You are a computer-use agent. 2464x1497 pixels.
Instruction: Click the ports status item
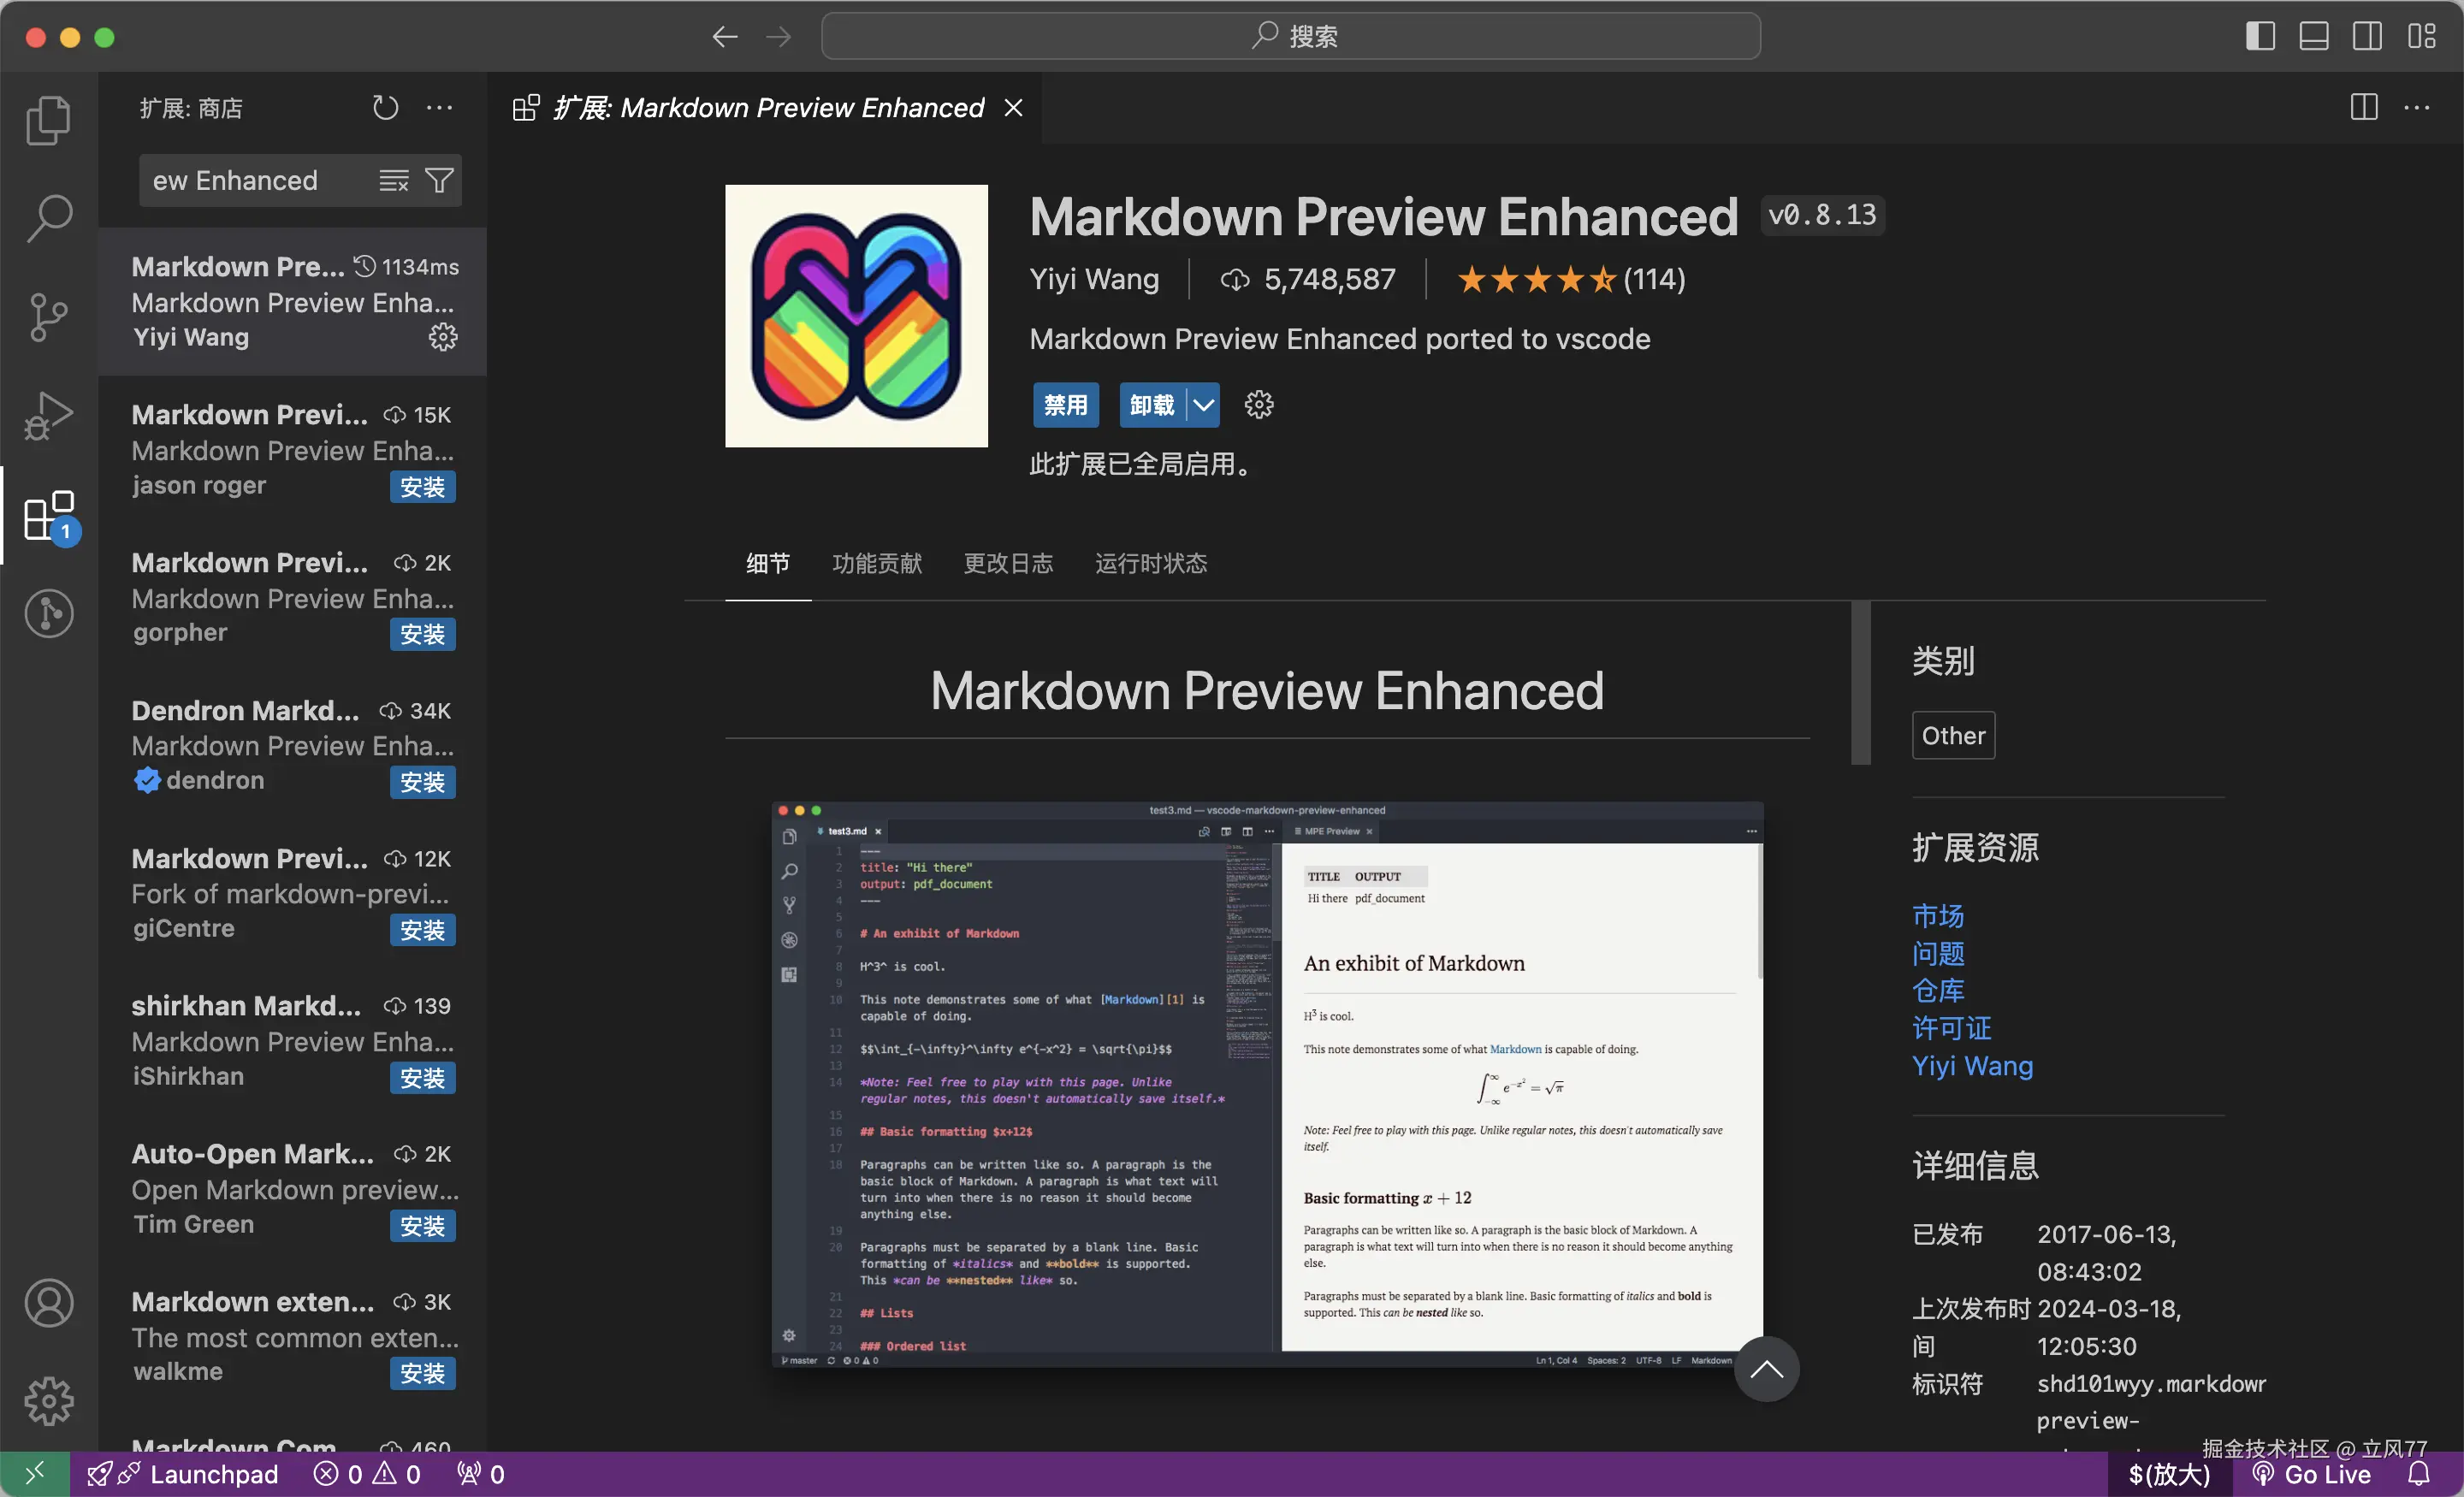coord(481,1474)
